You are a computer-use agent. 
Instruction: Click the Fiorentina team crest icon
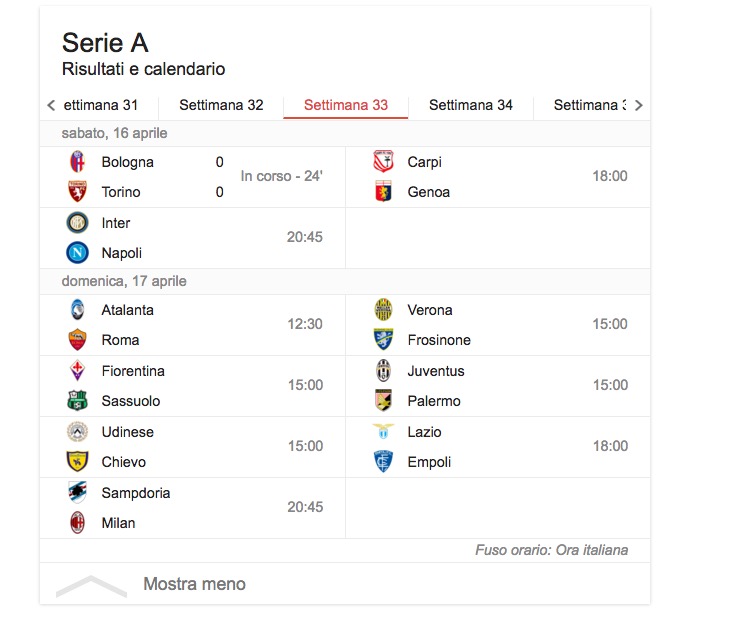click(x=77, y=371)
